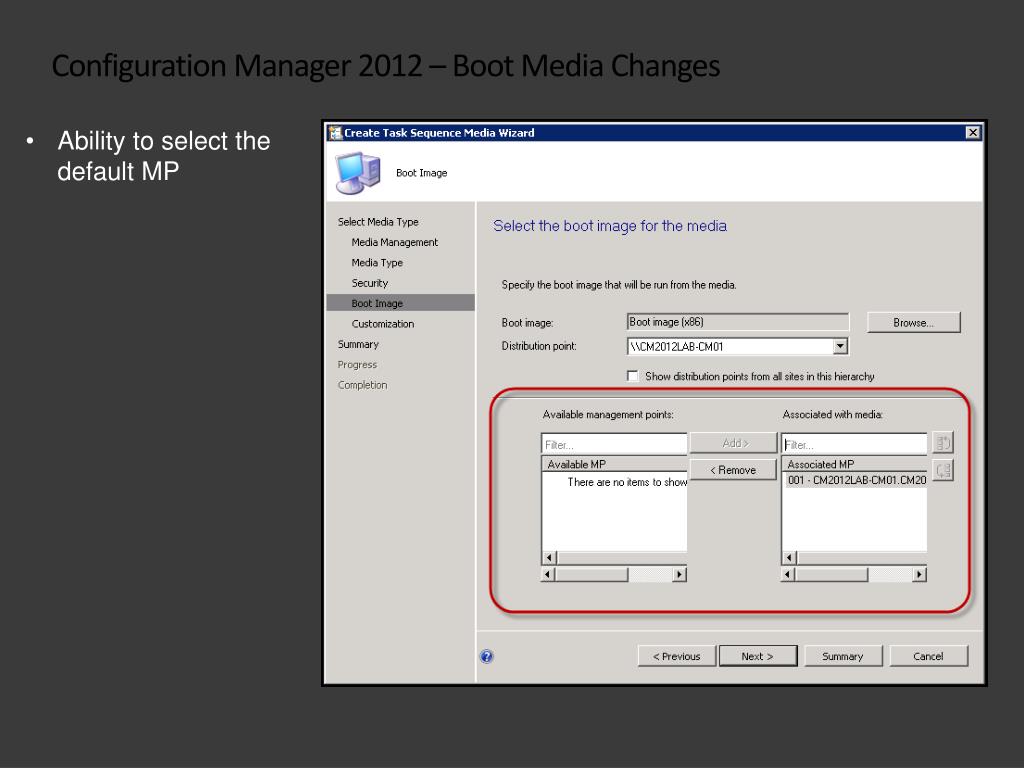Jump to the Security step
The image size is (1024, 768).
click(370, 283)
